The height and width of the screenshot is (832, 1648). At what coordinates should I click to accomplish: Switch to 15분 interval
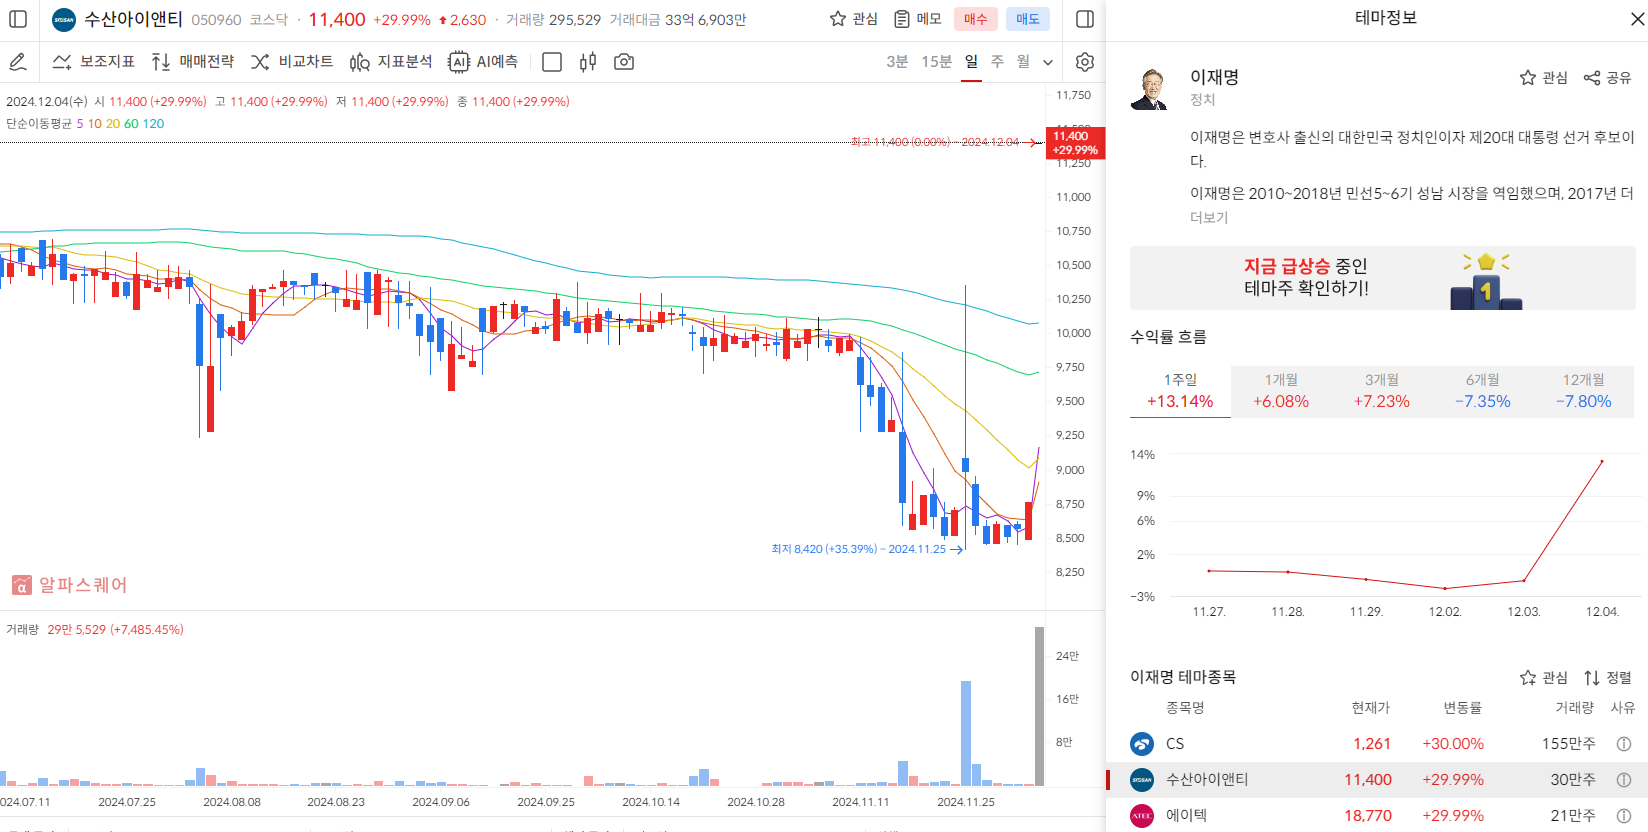(936, 62)
